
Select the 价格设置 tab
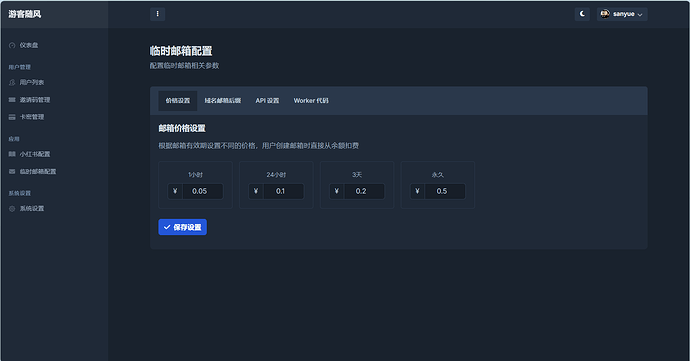(178, 101)
